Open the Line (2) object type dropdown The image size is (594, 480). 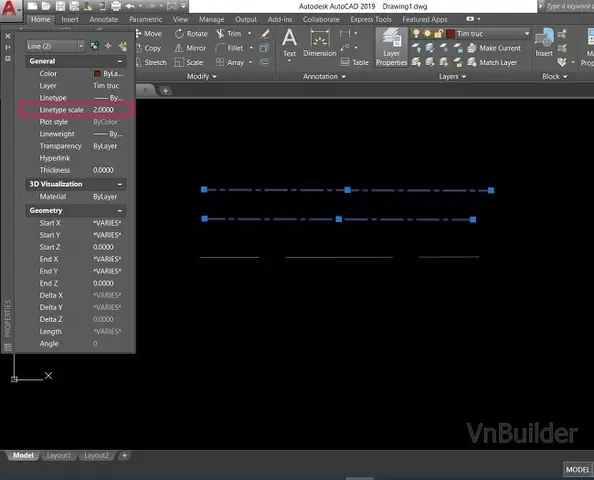point(81,46)
